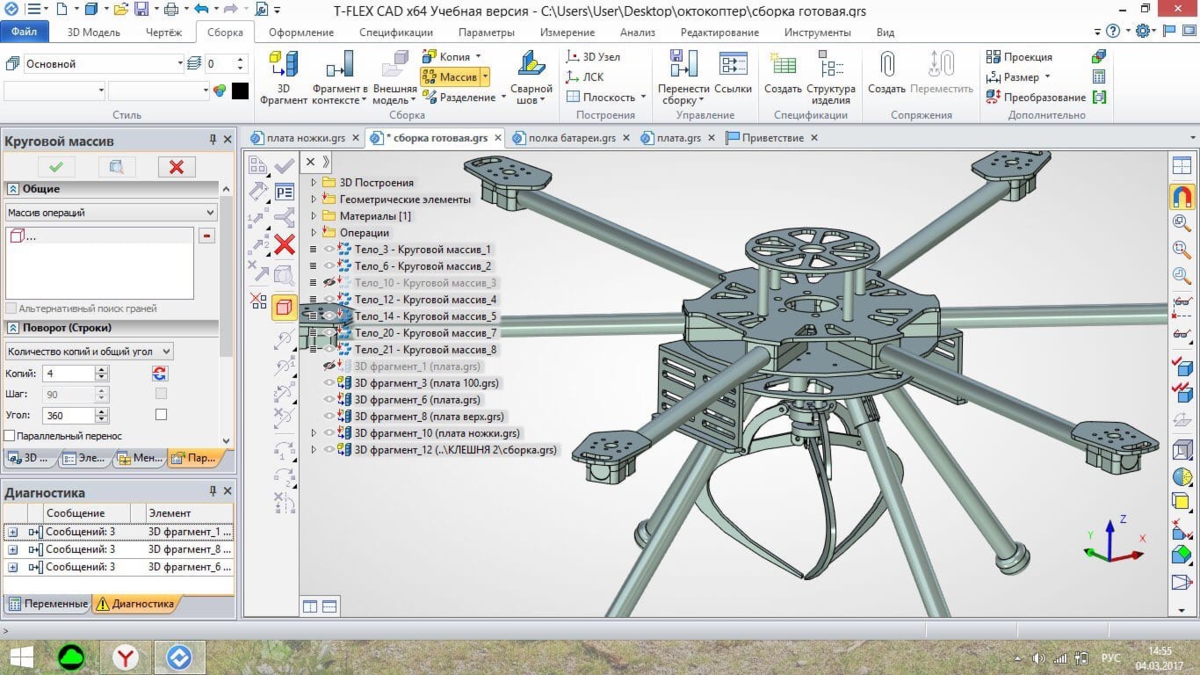This screenshot has width=1200, height=675.
Task: Switch to полка батареи.grs document tab
Action: coord(572,138)
